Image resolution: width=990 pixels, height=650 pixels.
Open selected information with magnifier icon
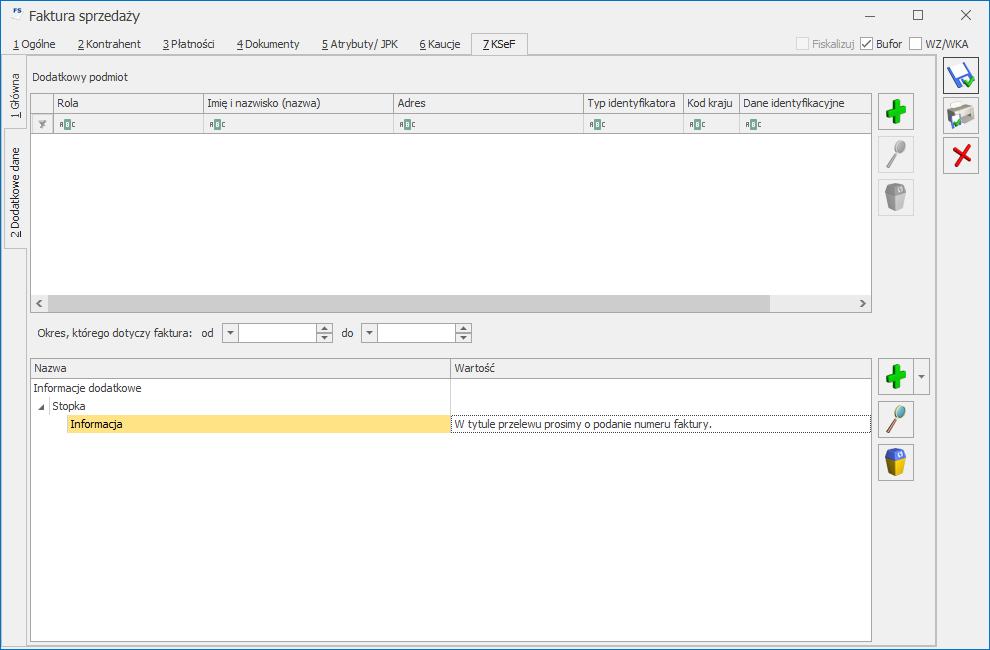coord(895,420)
